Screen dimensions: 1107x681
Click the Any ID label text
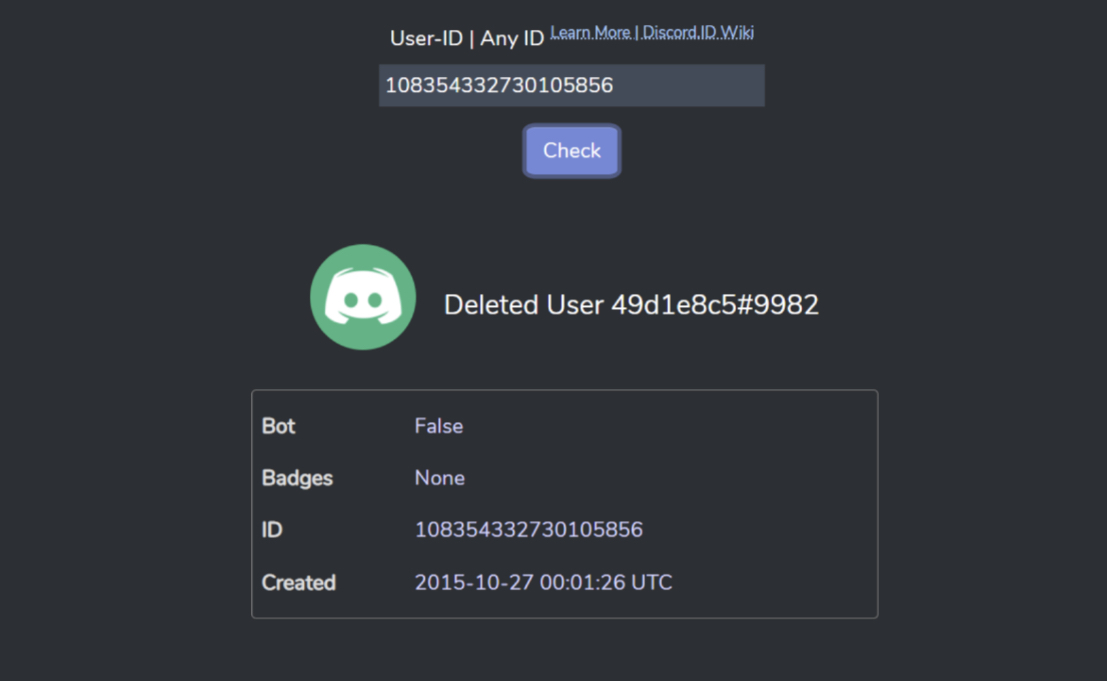click(512, 39)
